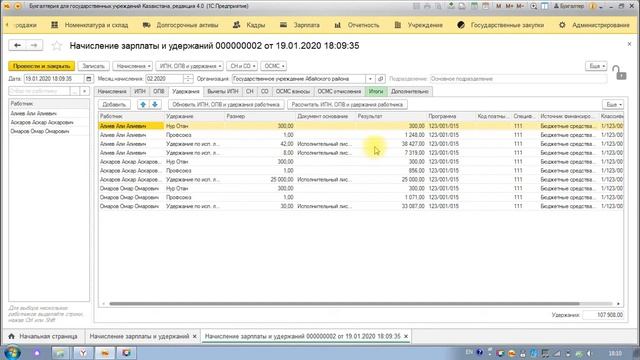
Task: Add this document to favorites with the star
Action: pos(56,46)
